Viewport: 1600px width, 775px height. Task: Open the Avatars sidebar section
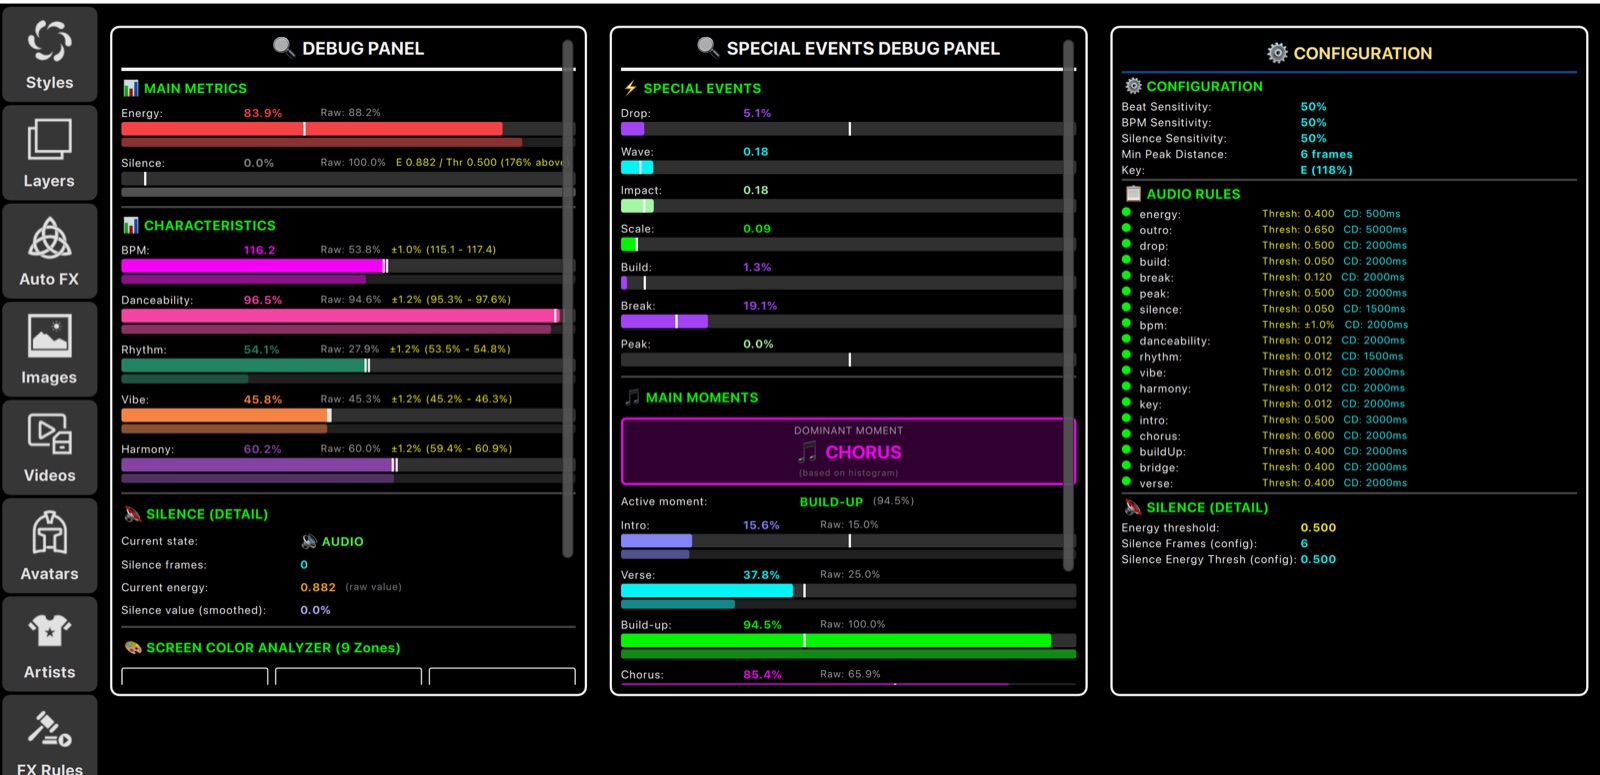click(49, 546)
